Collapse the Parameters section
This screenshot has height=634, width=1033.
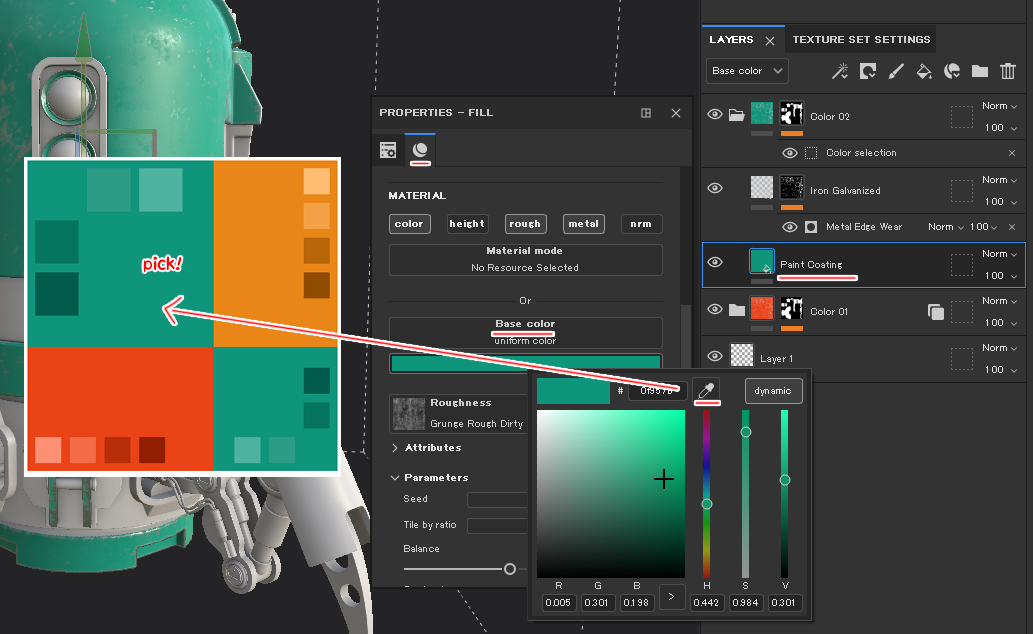(x=395, y=478)
